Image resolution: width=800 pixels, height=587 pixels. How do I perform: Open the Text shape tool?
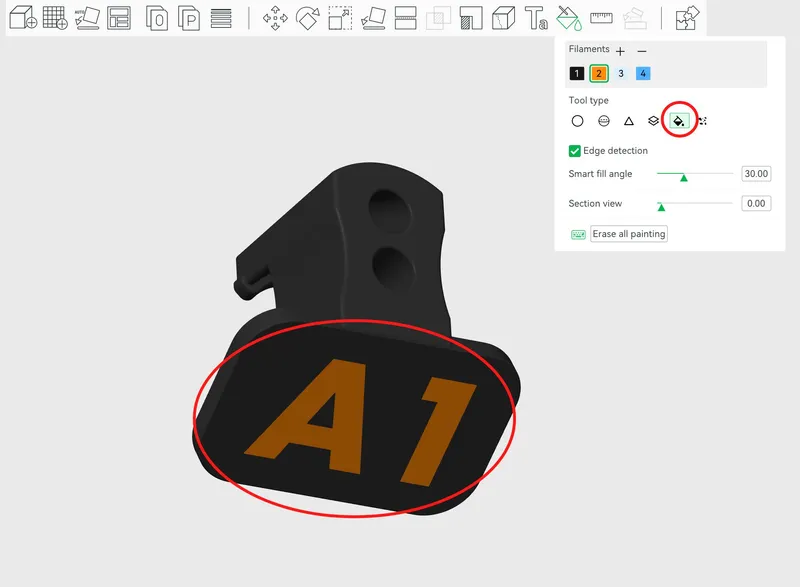pyautogui.click(x=536, y=18)
